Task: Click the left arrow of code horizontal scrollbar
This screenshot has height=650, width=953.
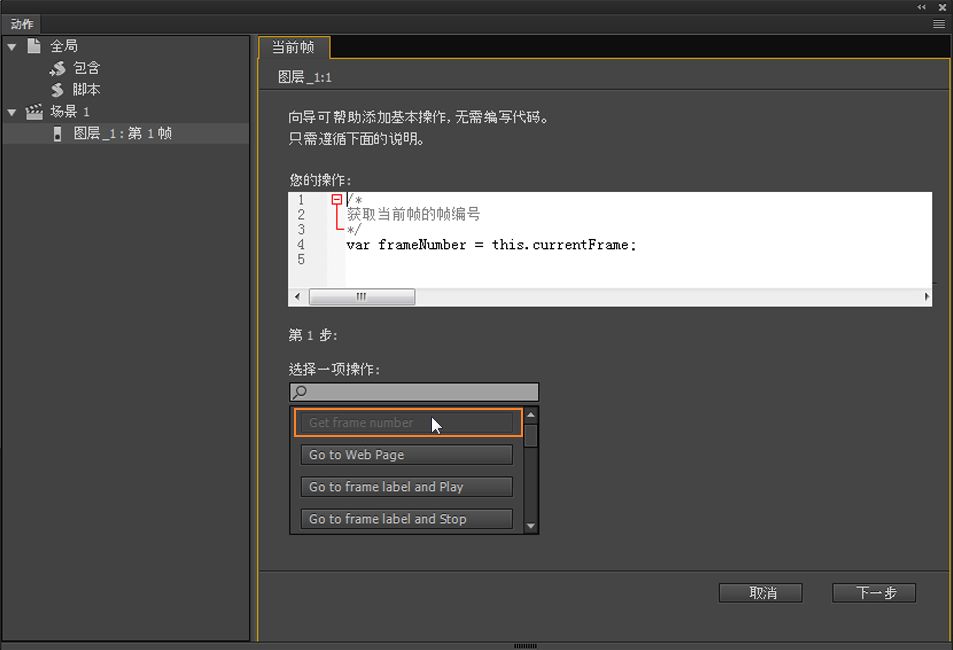Action: (x=297, y=297)
